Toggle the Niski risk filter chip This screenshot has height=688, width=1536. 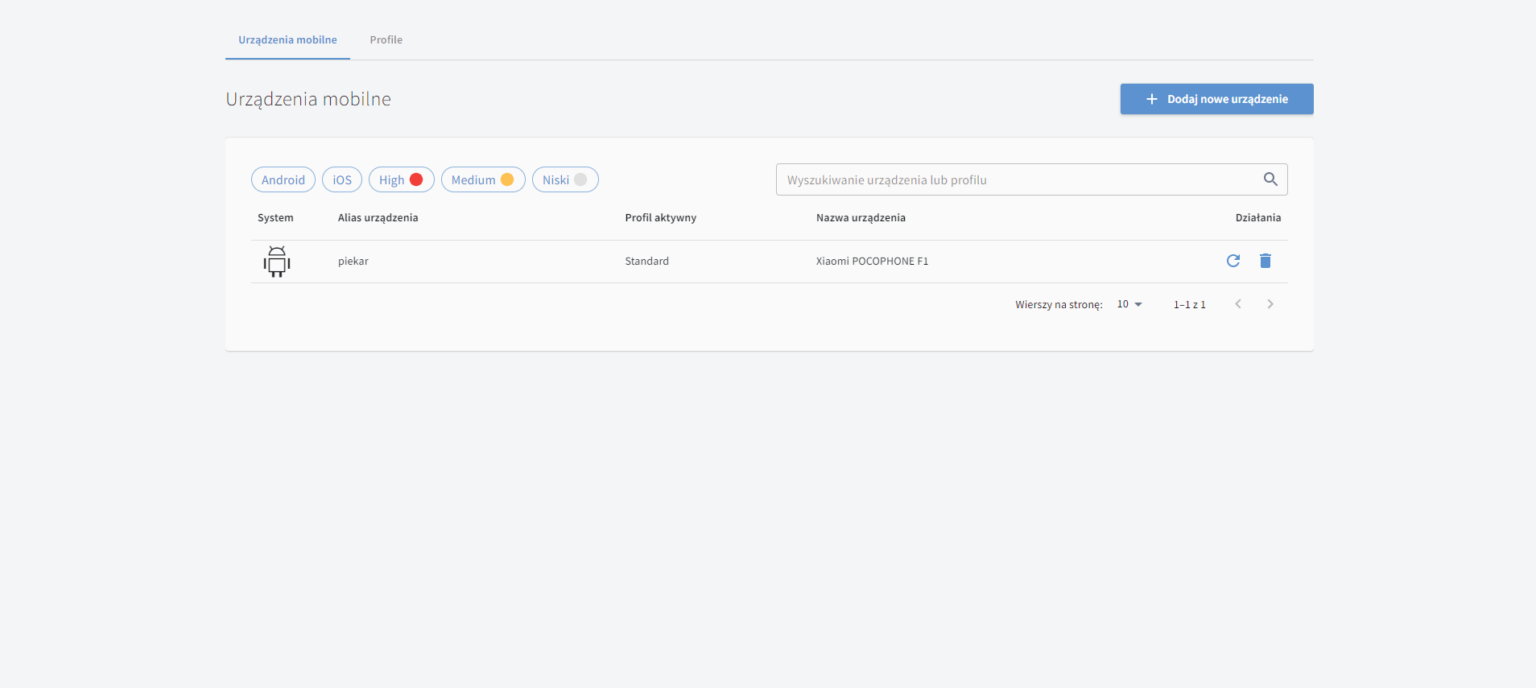click(565, 180)
